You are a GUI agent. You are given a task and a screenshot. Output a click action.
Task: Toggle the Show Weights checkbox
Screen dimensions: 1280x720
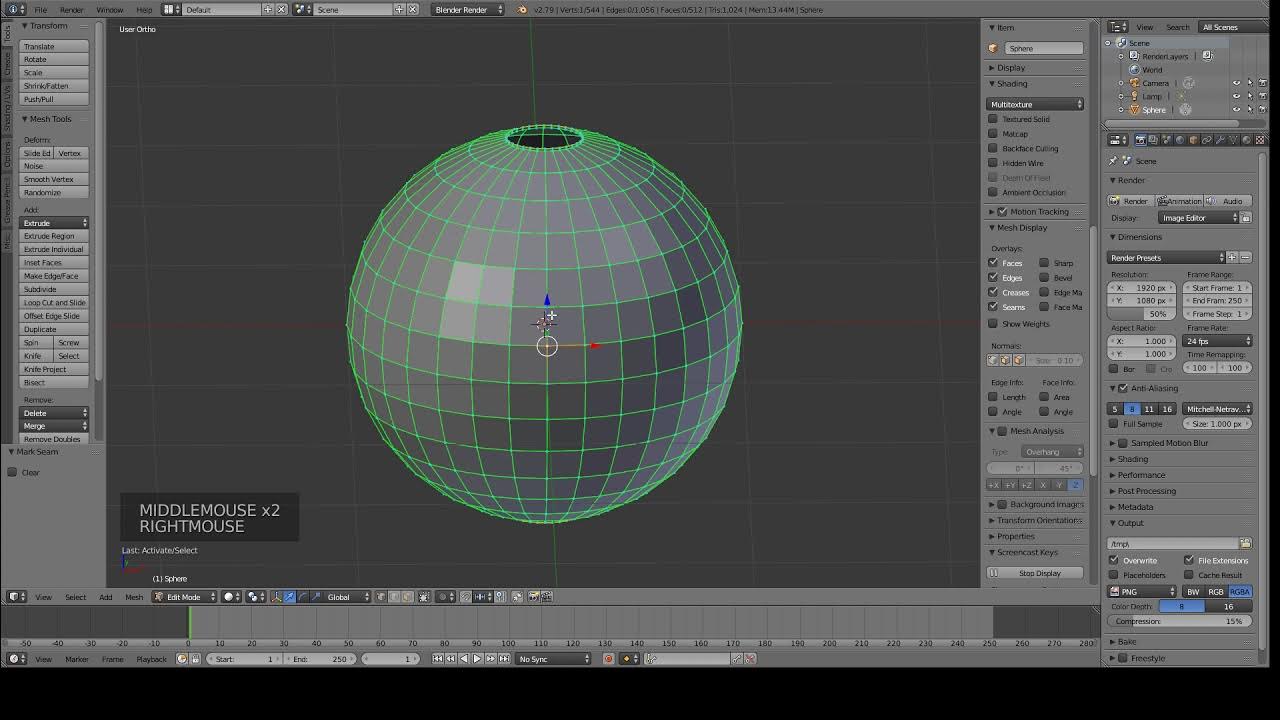(x=993, y=324)
